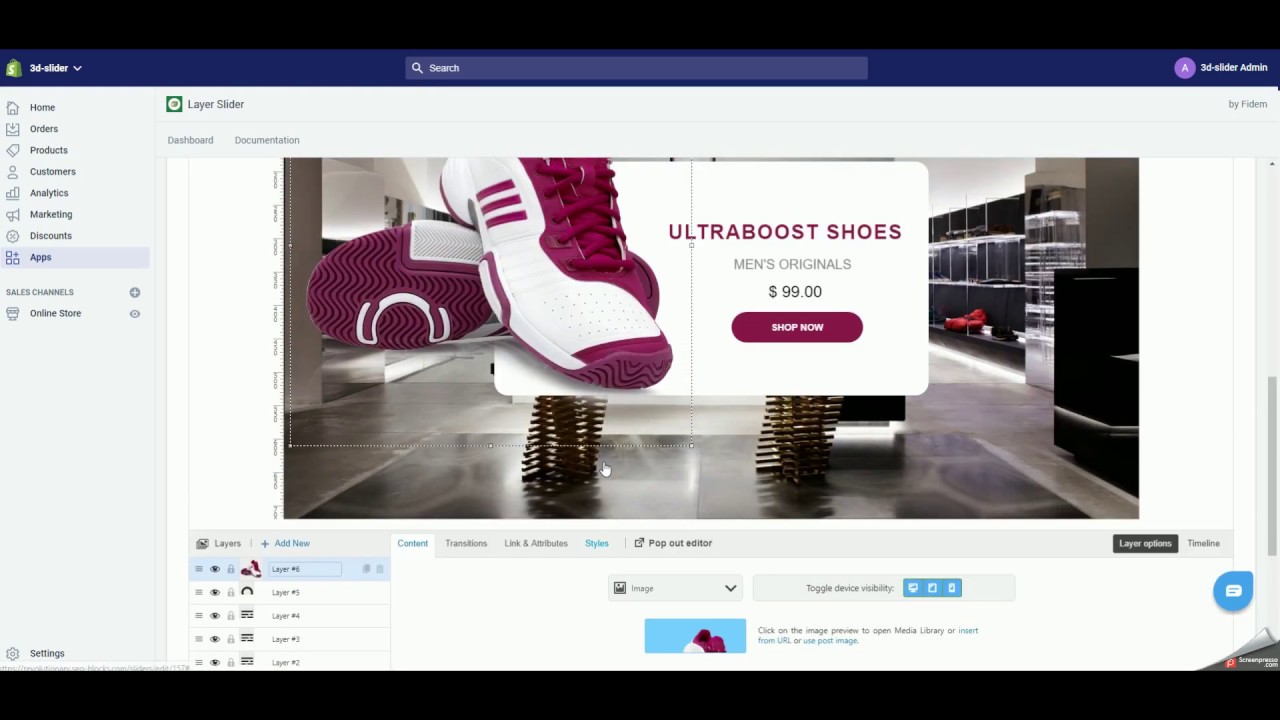
Task: Select the $ 99.00 price text
Action: pos(795,292)
